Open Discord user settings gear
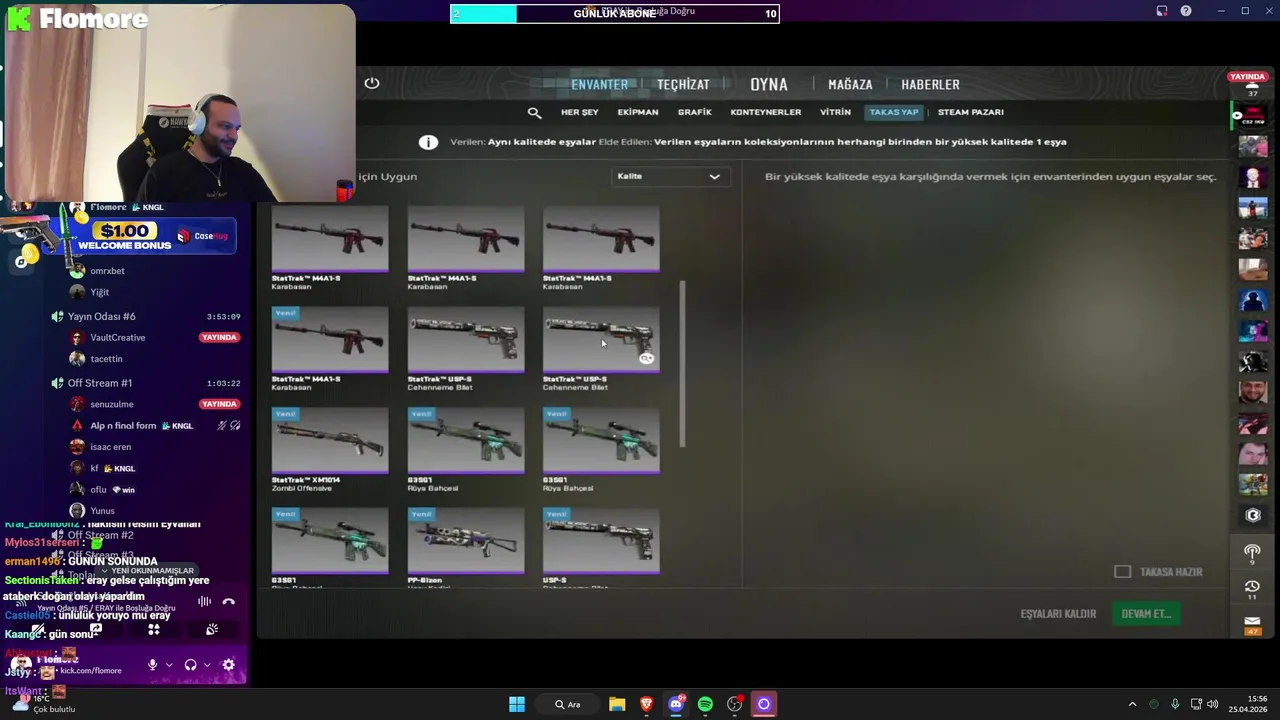The width and height of the screenshot is (1280, 720). click(229, 665)
